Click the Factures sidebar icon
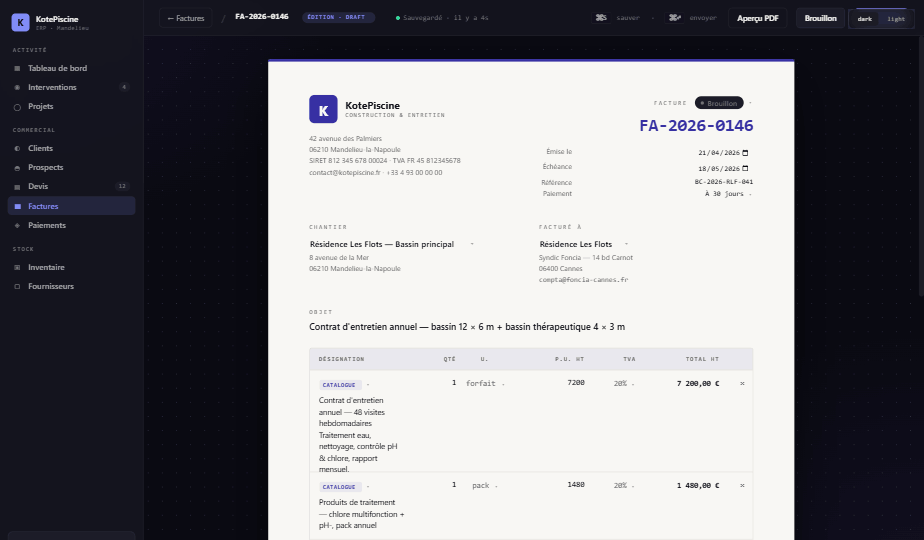The width and height of the screenshot is (924, 540). tap(17, 206)
